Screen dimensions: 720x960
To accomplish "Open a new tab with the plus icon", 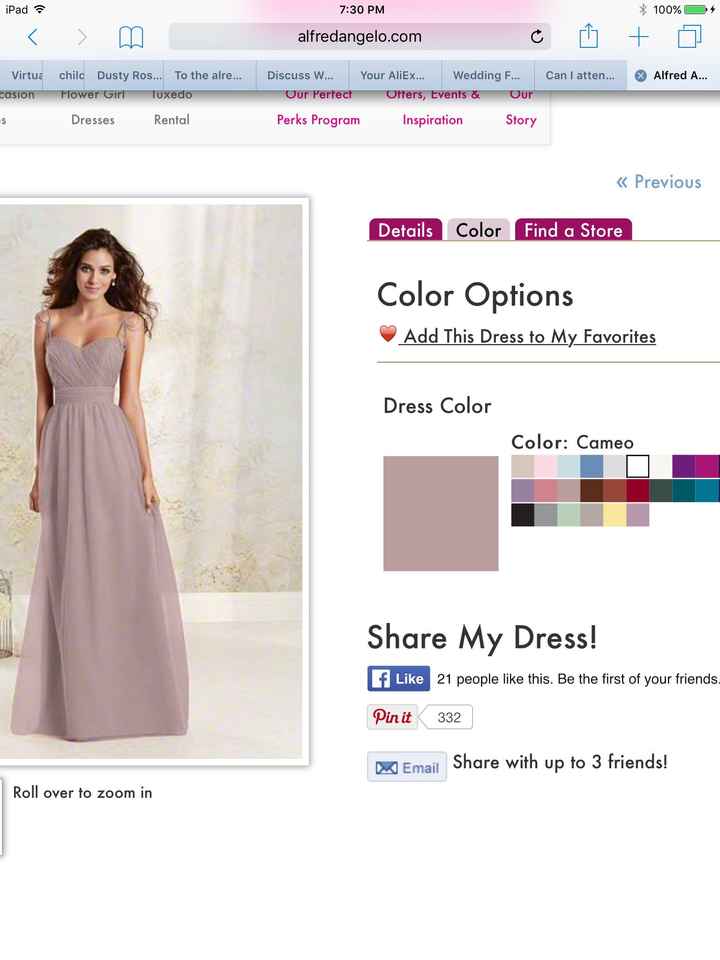I will 638,35.
